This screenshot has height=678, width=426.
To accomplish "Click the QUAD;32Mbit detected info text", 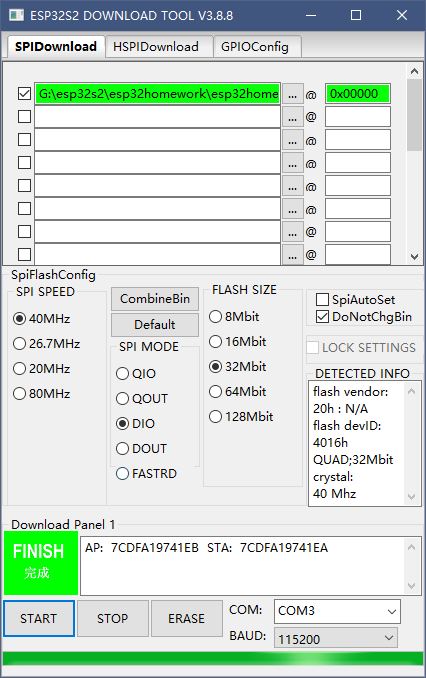I will coord(353,460).
